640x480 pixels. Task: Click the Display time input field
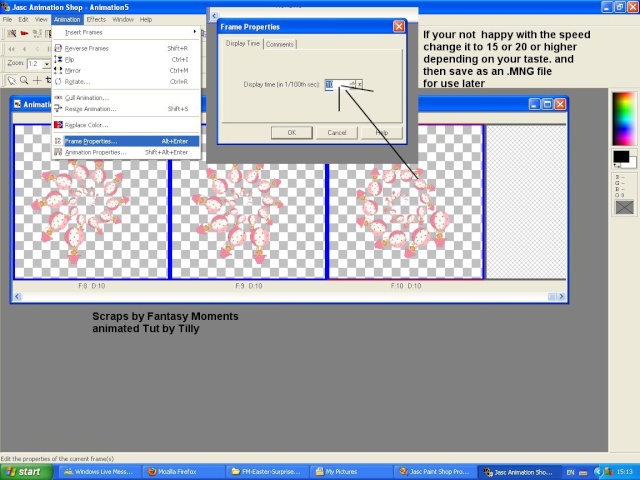click(x=337, y=84)
